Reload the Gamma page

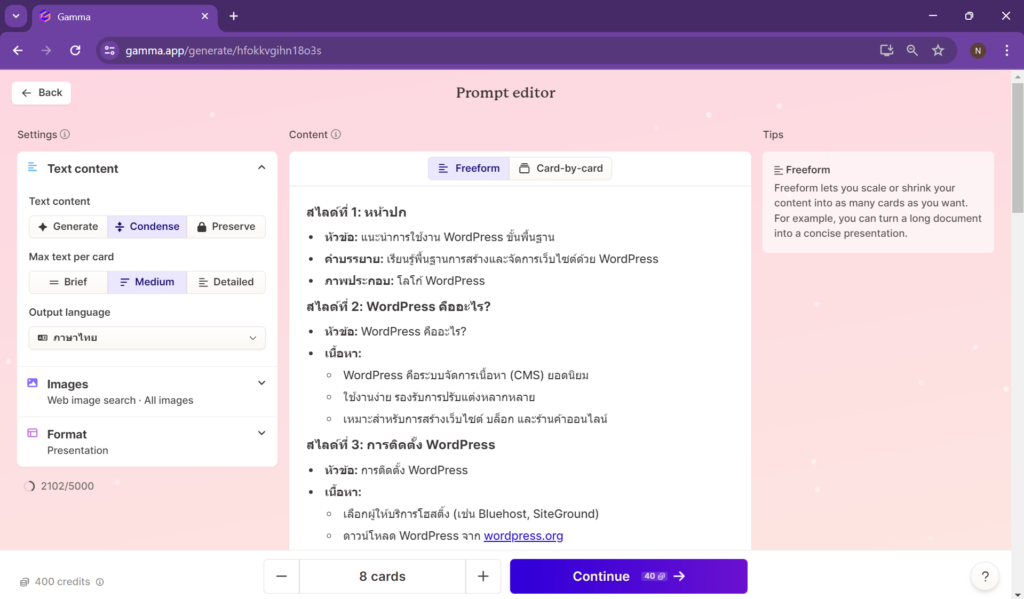click(75, 50)
